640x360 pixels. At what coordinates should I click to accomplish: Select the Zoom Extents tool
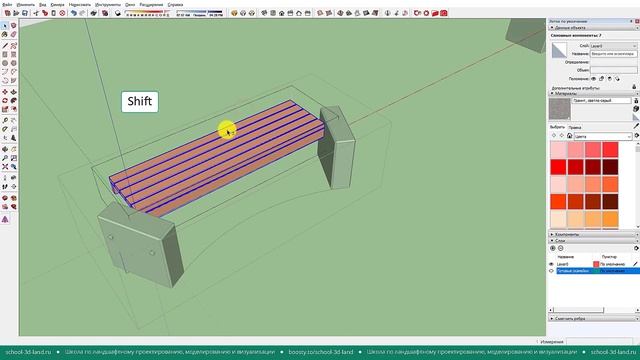5,167
